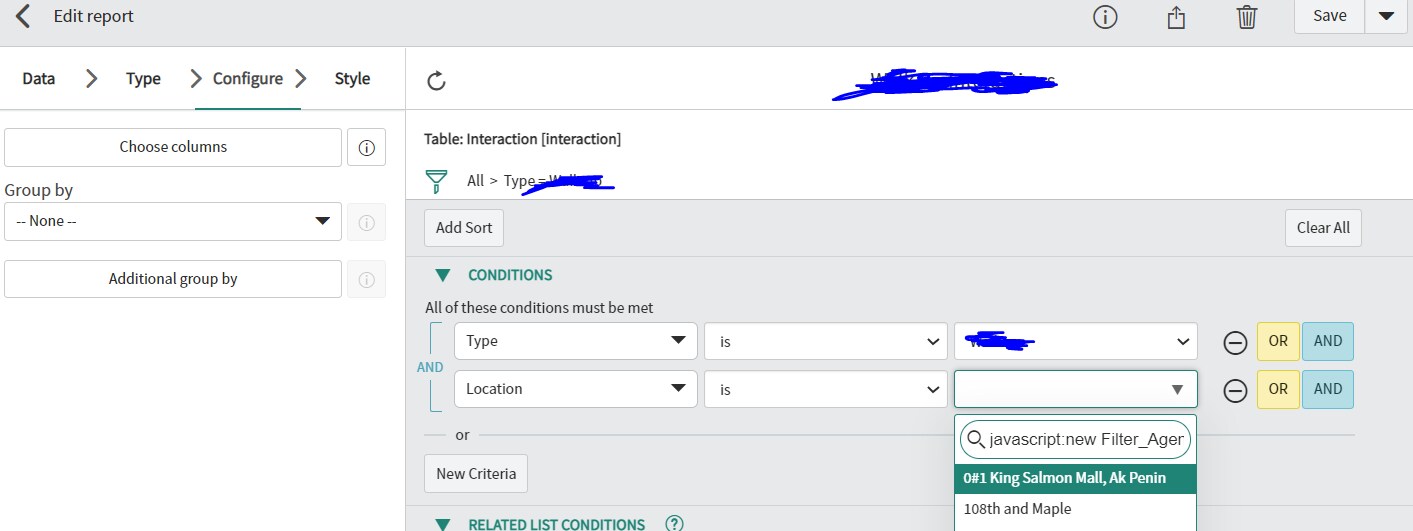Remove the Location condition row
Image resolution: width=1413 pixels, height=531 pixels.
click(x=1235, y=390)
